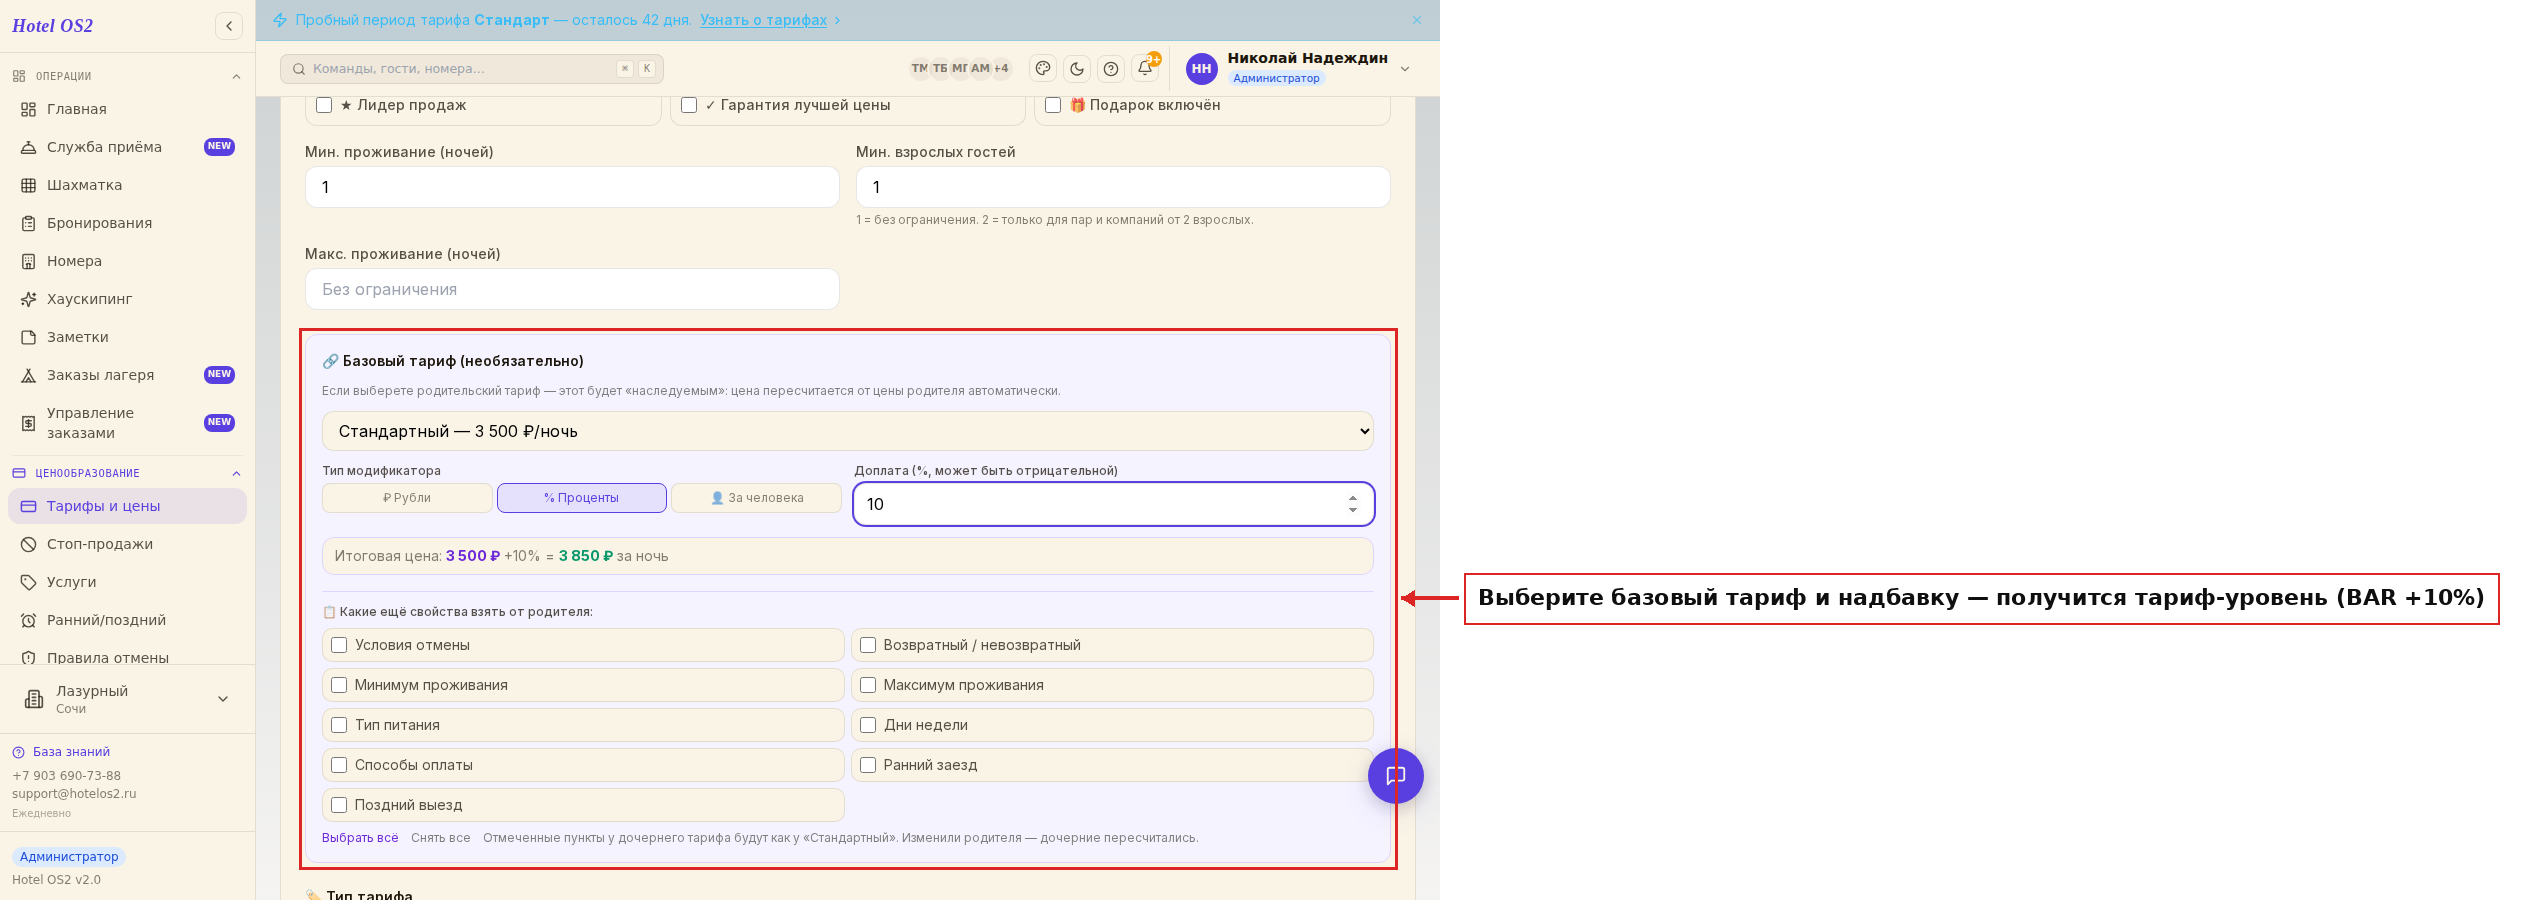The image size is (2523, 900).
Task: Click the help question mark icon
Action: 1111,68
